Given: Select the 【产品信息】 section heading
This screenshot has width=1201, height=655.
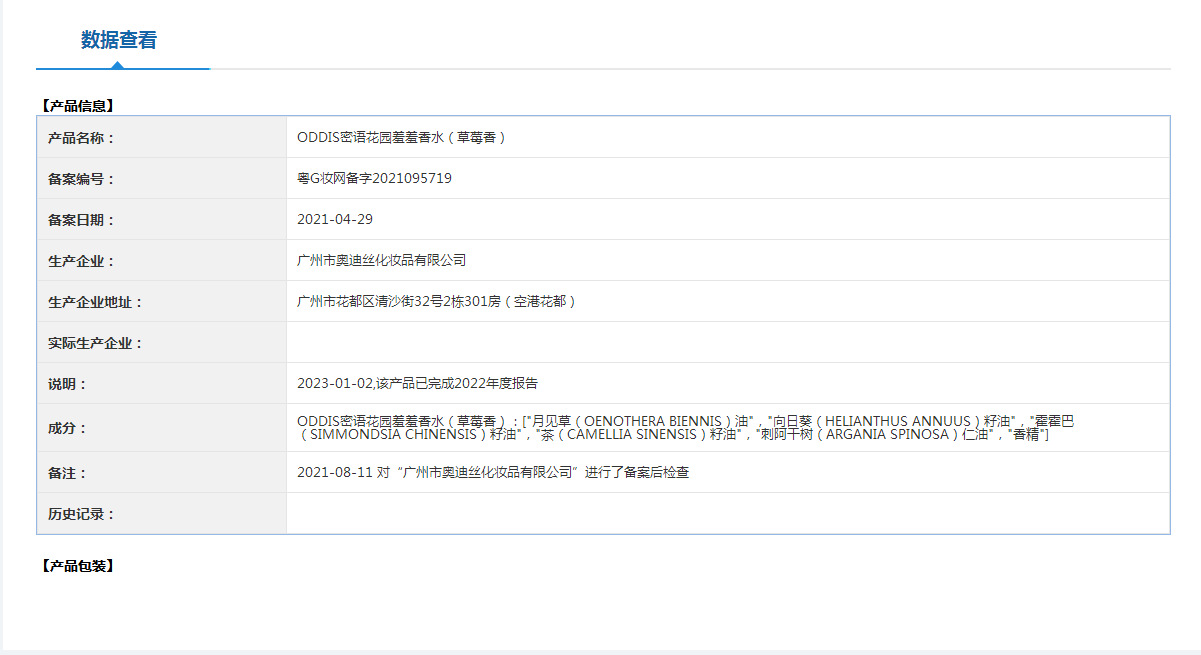Looking at the screenshot, I should pyautogui.click(x=77, y=105).
